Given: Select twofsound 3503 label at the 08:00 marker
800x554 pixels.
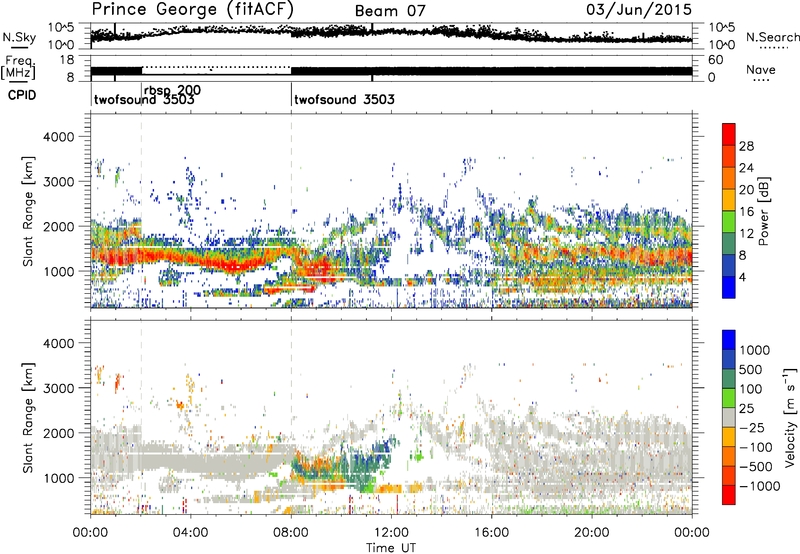Looking at the screenshot, I should (x=344, y=99).
